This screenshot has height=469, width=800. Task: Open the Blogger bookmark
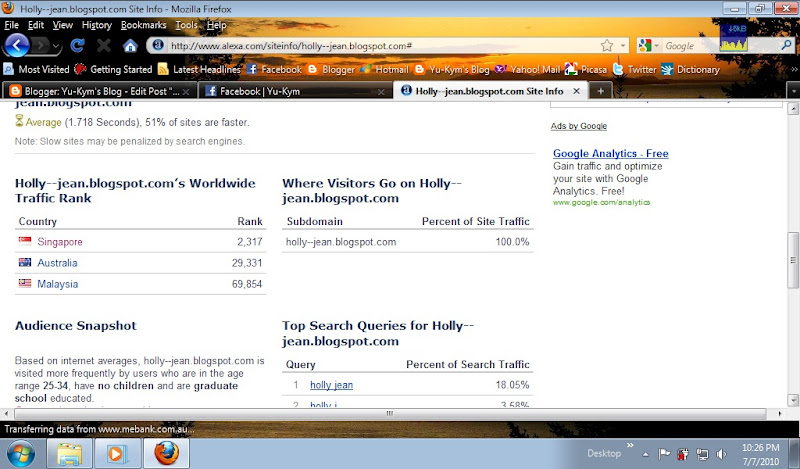(331, 69)
